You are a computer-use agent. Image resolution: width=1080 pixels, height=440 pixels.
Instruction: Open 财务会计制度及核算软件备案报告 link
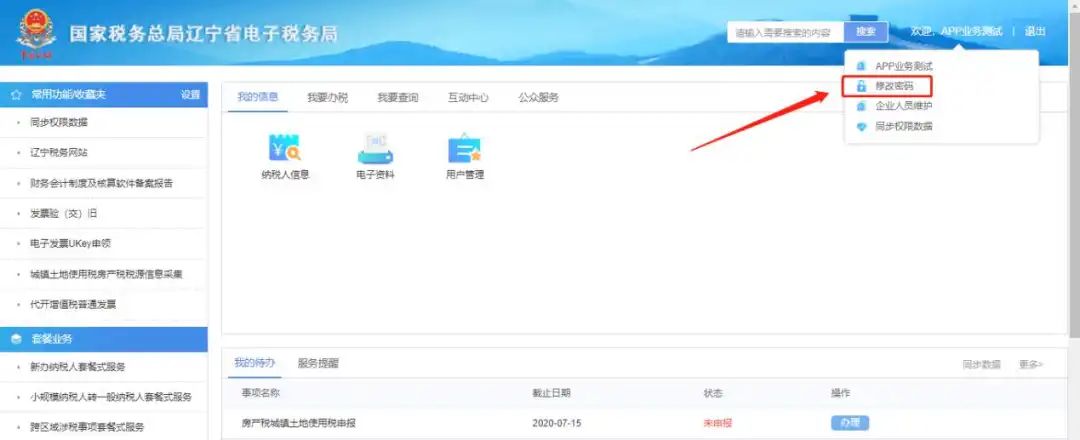(x=101, y=183)
